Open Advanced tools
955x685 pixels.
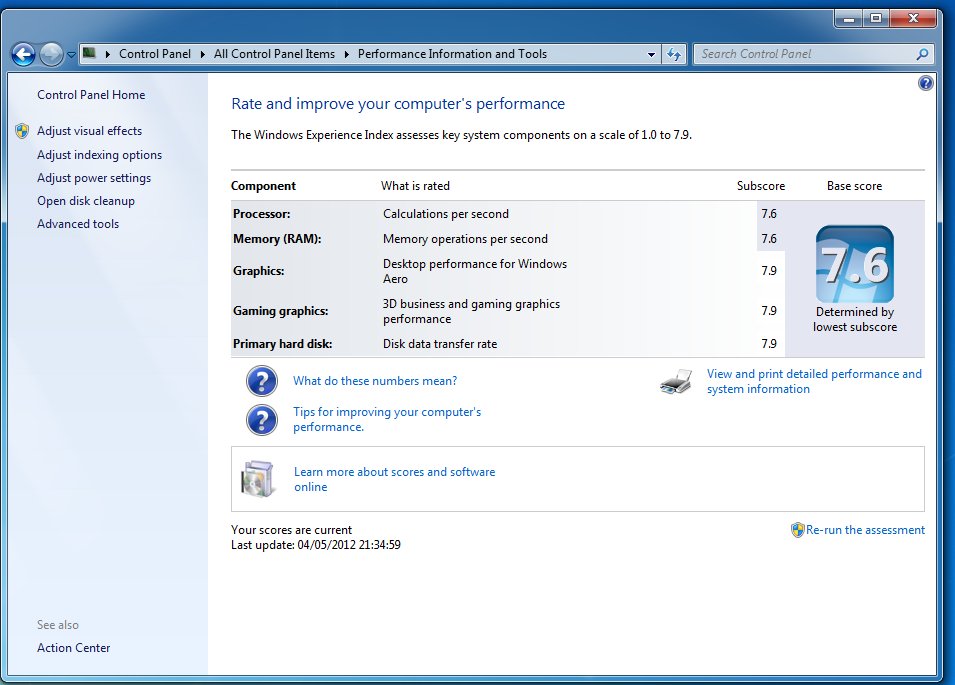[78, 224]
